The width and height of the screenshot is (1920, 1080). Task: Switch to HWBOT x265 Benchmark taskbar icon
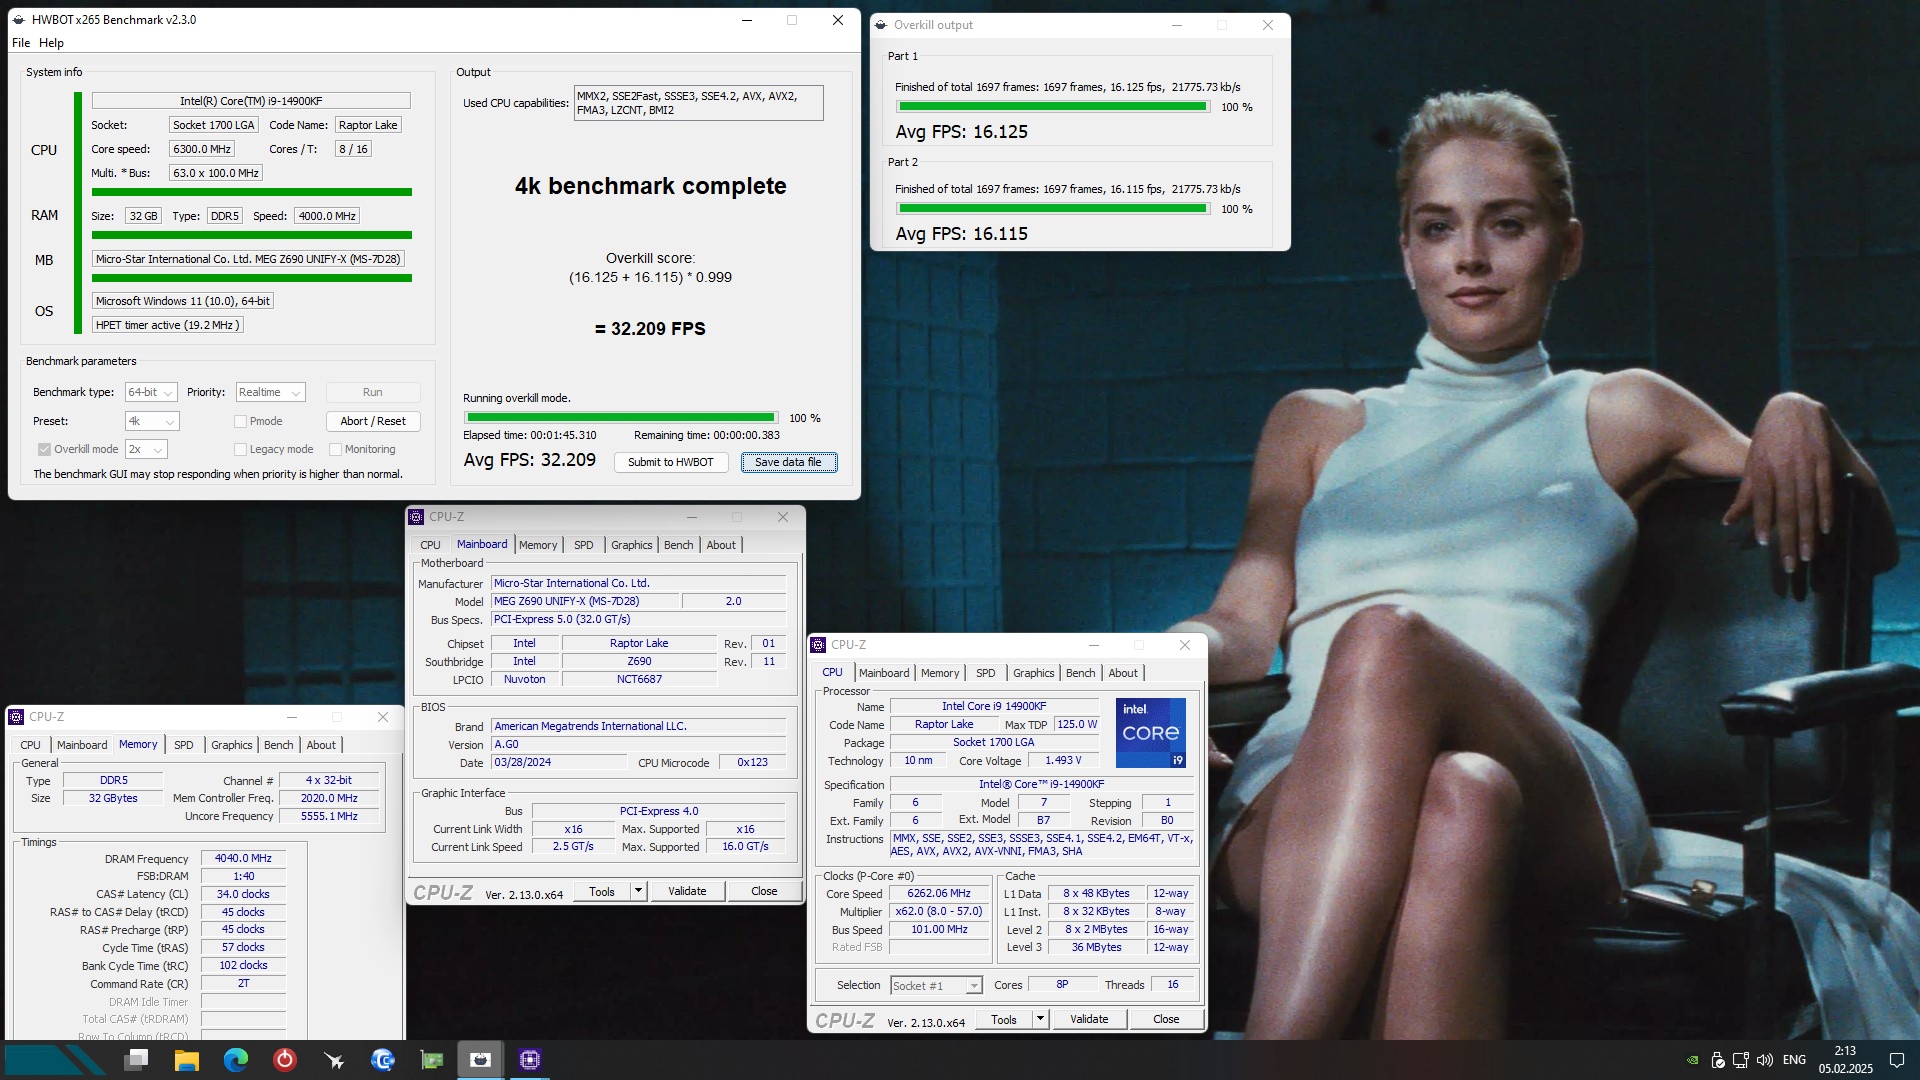coord(481,1059)
